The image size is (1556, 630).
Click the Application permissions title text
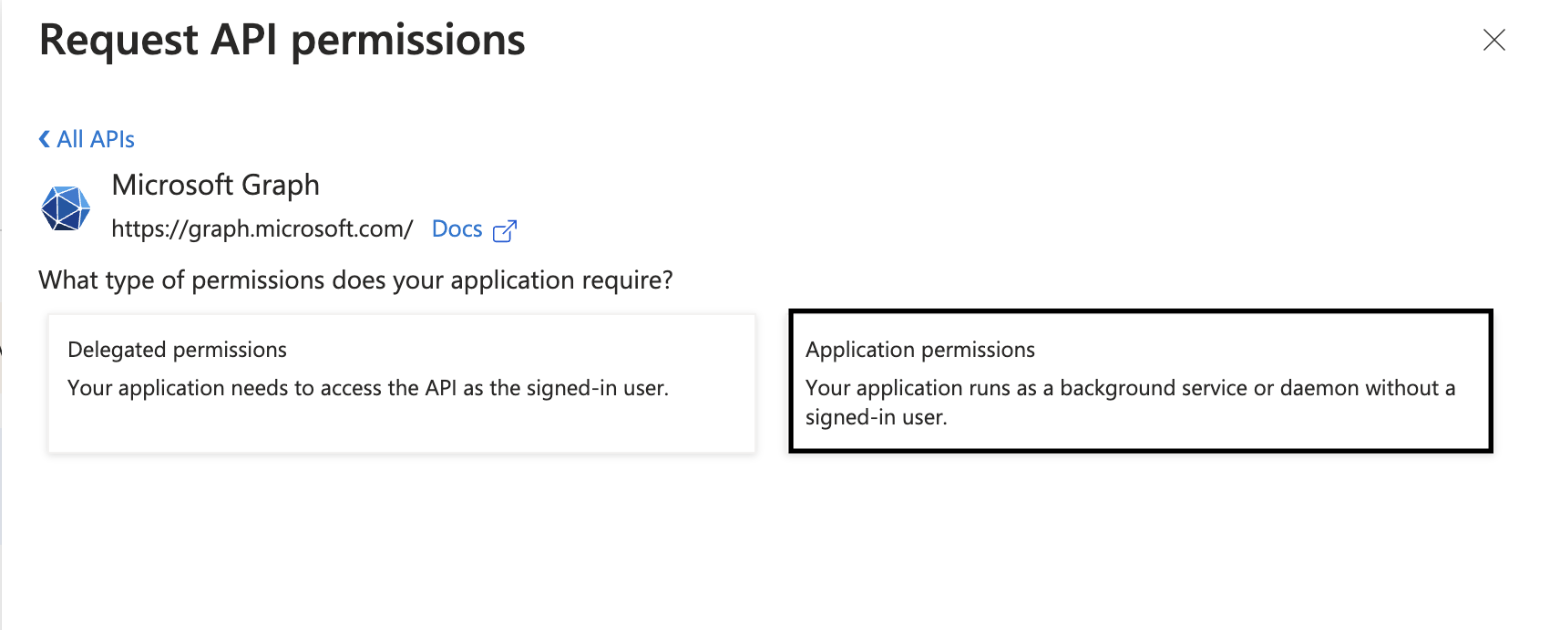coord(920,350)
